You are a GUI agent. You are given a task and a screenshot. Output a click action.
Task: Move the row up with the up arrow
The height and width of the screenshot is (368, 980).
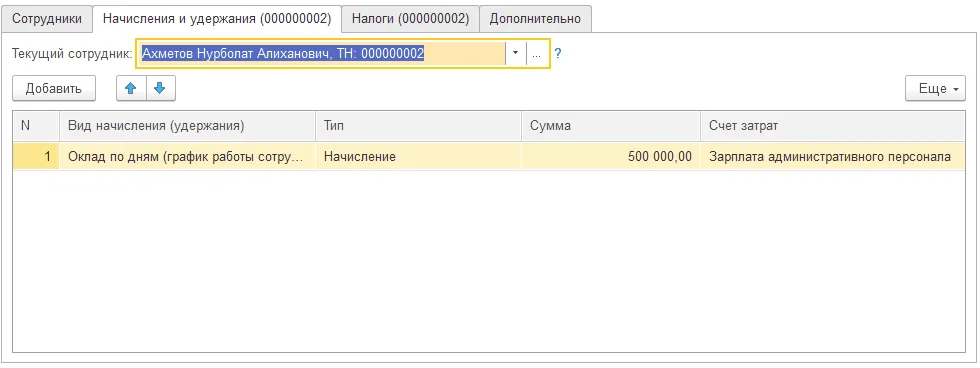[131, 89]
